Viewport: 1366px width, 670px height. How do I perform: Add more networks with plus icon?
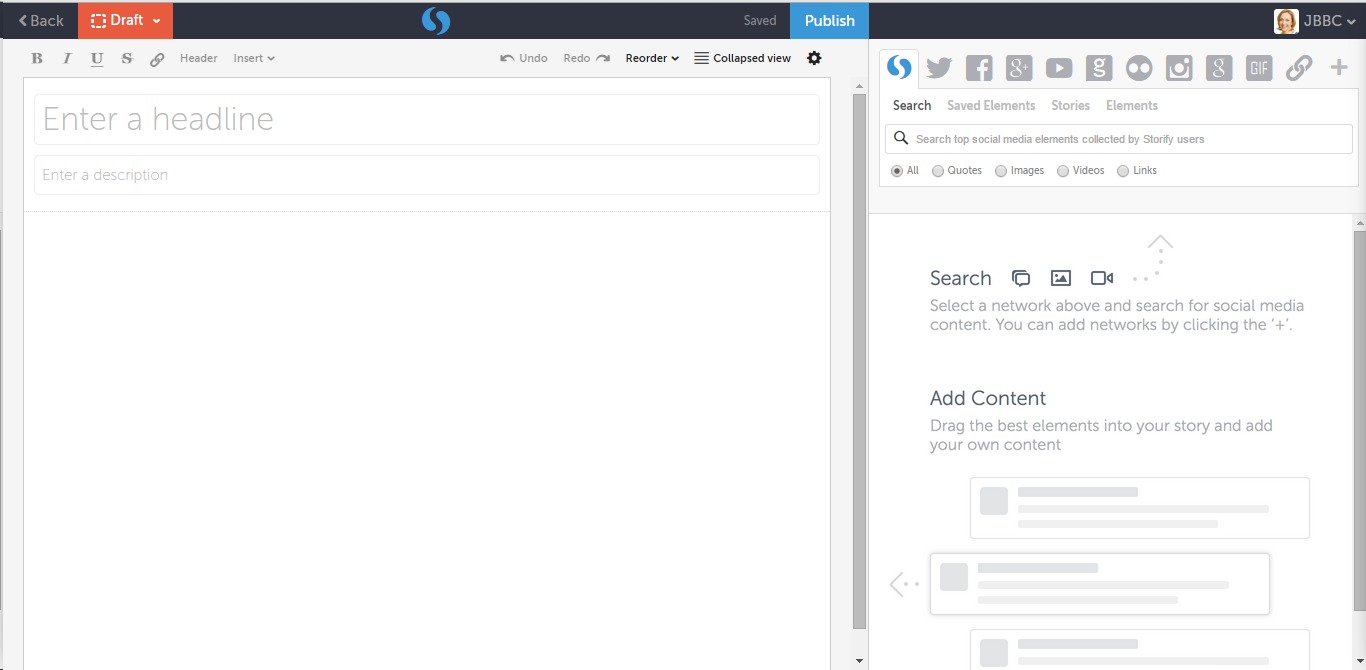(1339, 68)
